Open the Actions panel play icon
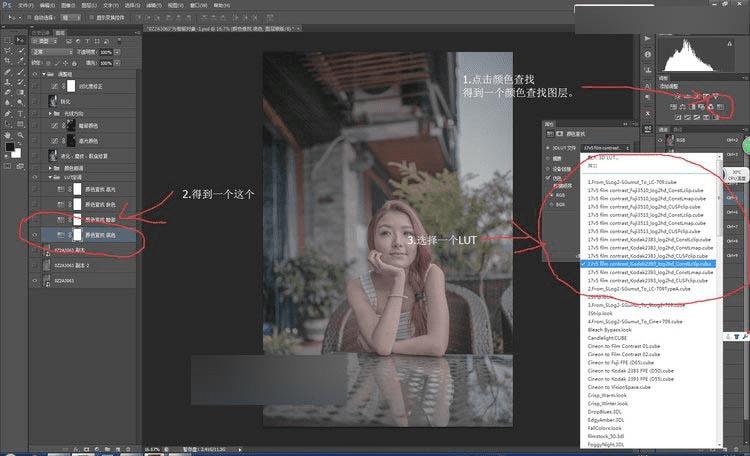Viewport: 750px width, 456px height. coord(648,39)
